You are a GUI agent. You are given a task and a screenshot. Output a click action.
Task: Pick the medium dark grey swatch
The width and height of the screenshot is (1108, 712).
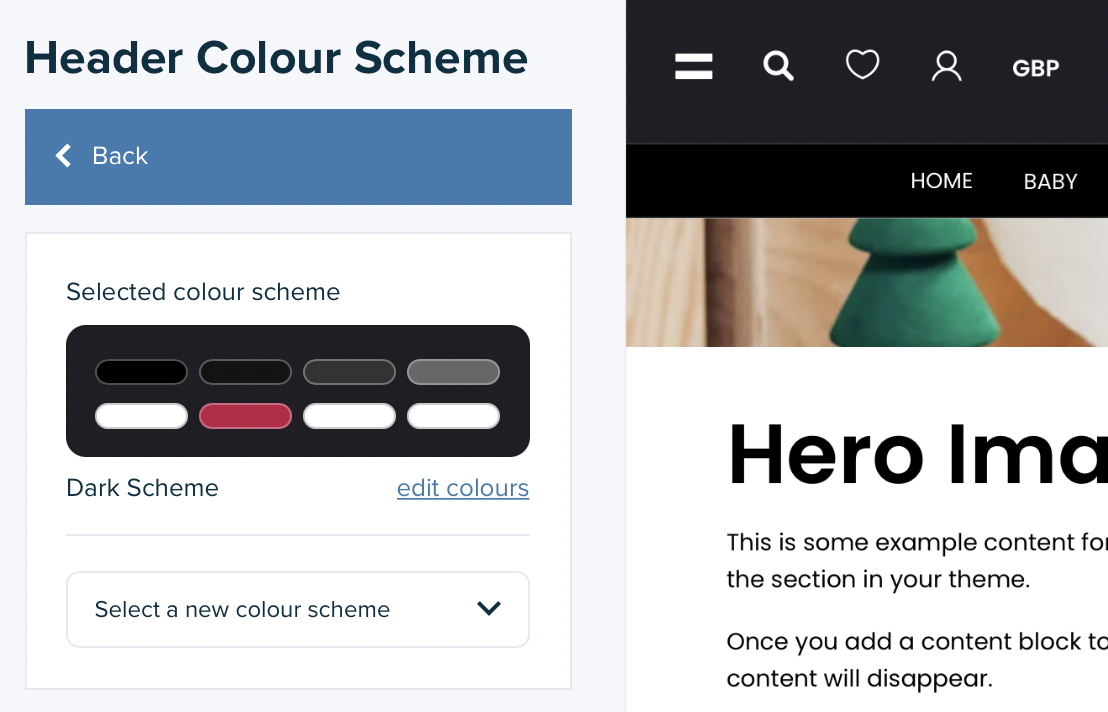pos(349,372)
